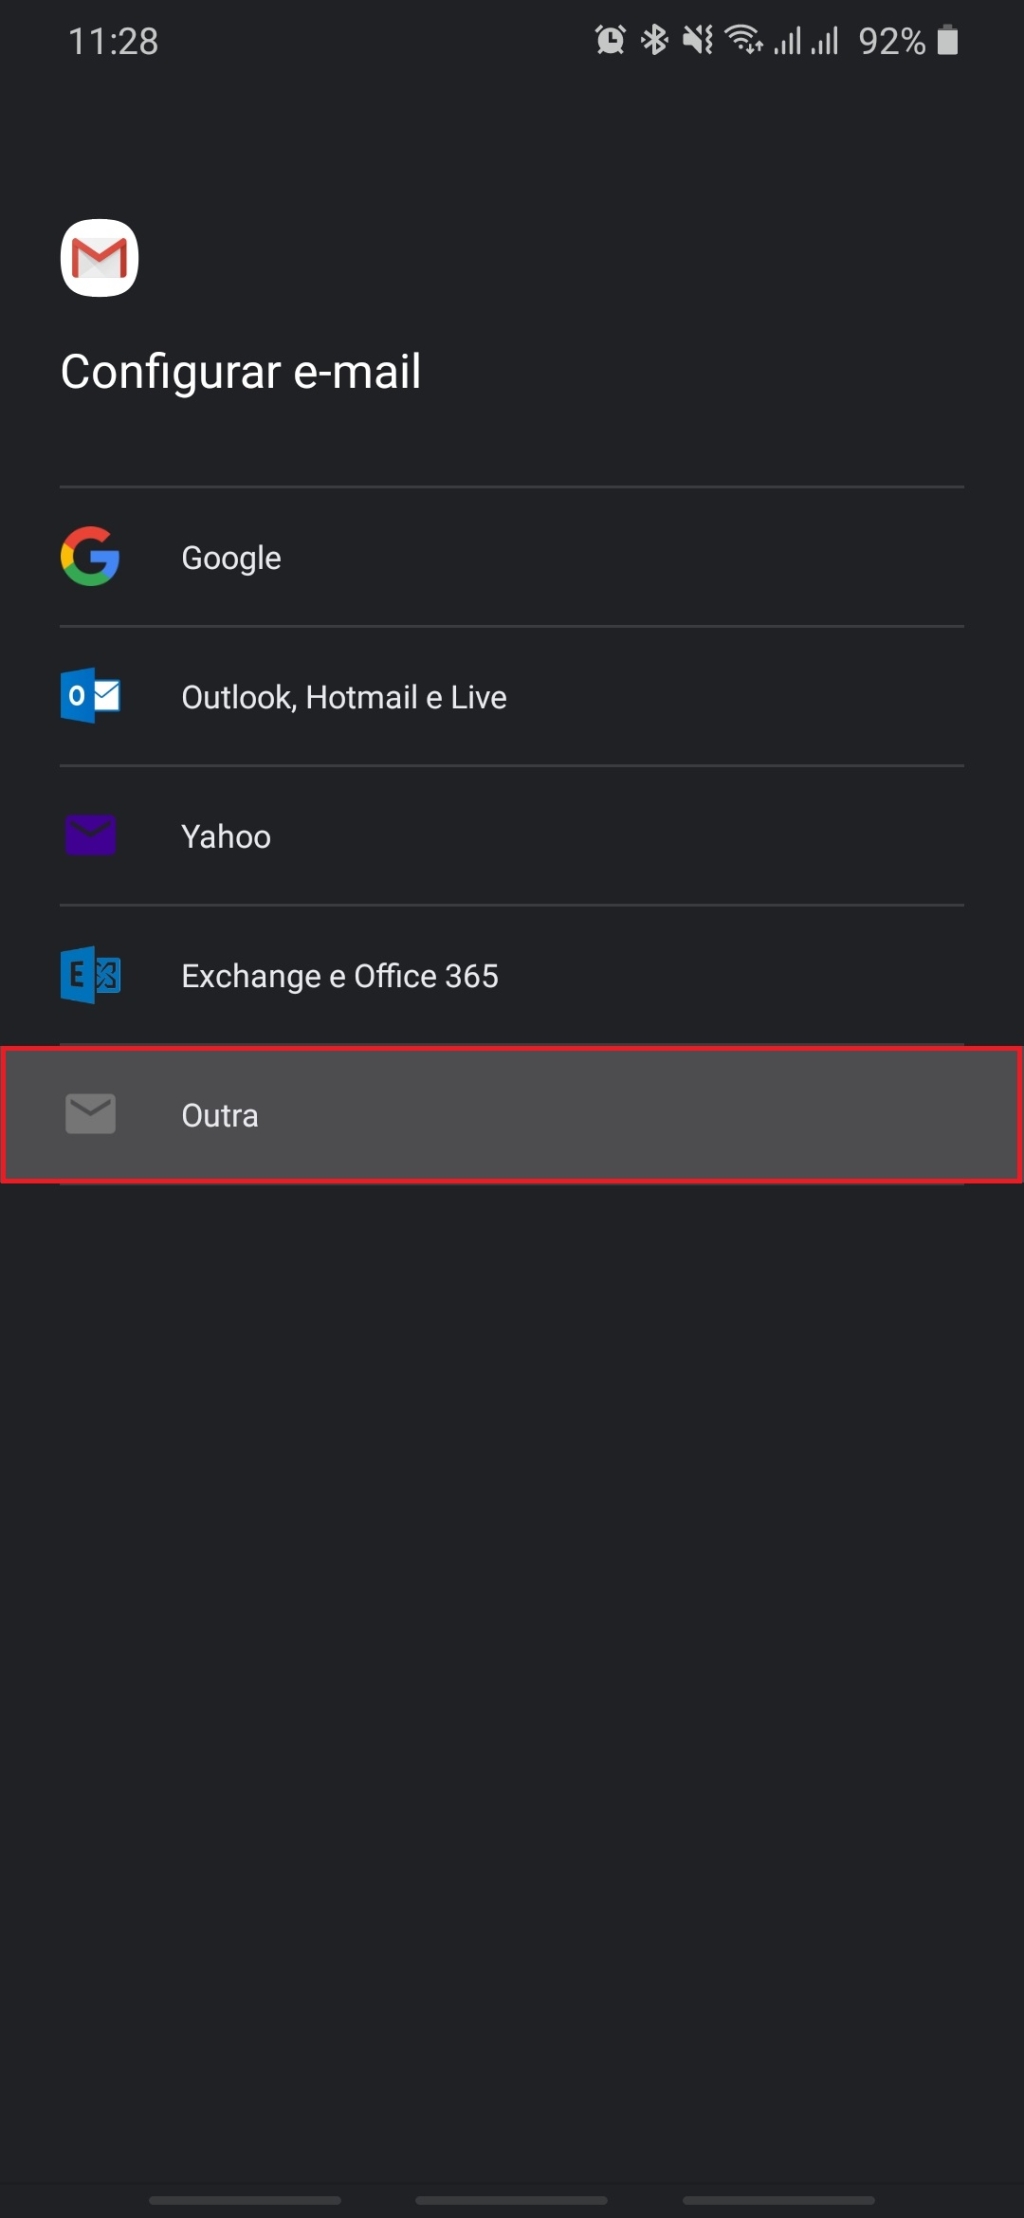
Task: Tap the Exchange blue icon
Action: [90, 975]
